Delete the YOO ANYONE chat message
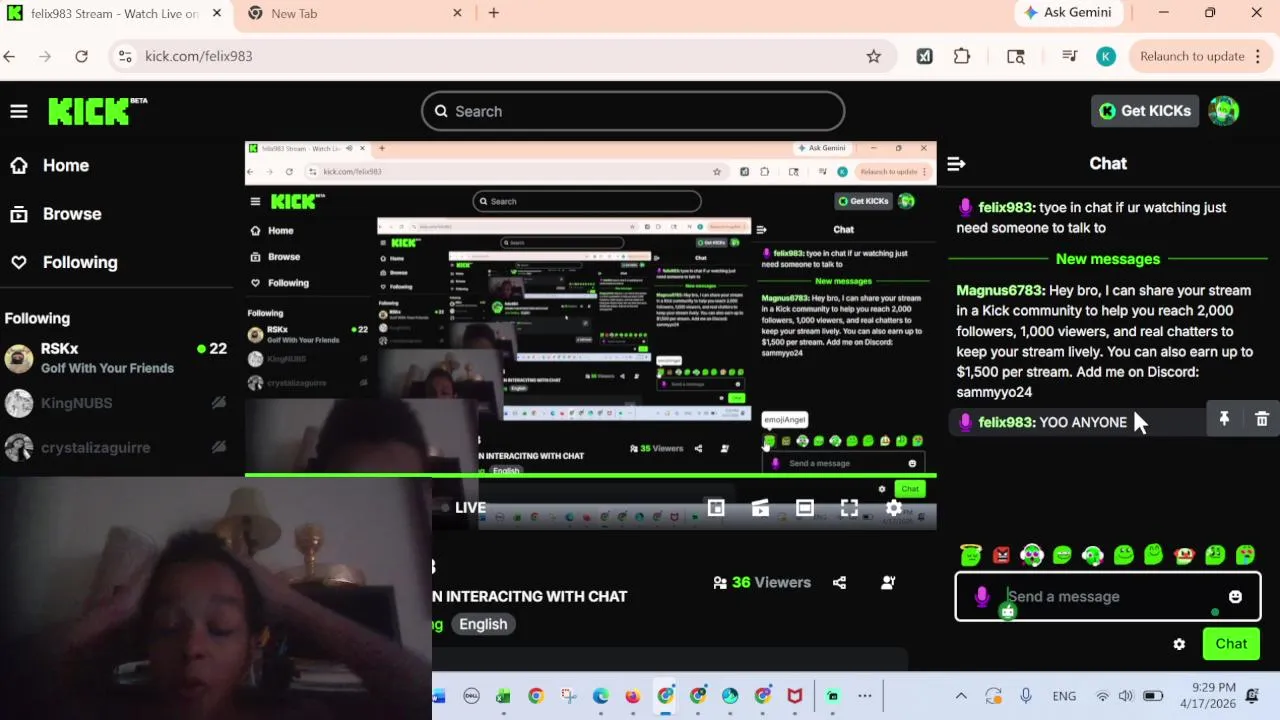This screenshot has width=1280, height=720. point(1262,420)
